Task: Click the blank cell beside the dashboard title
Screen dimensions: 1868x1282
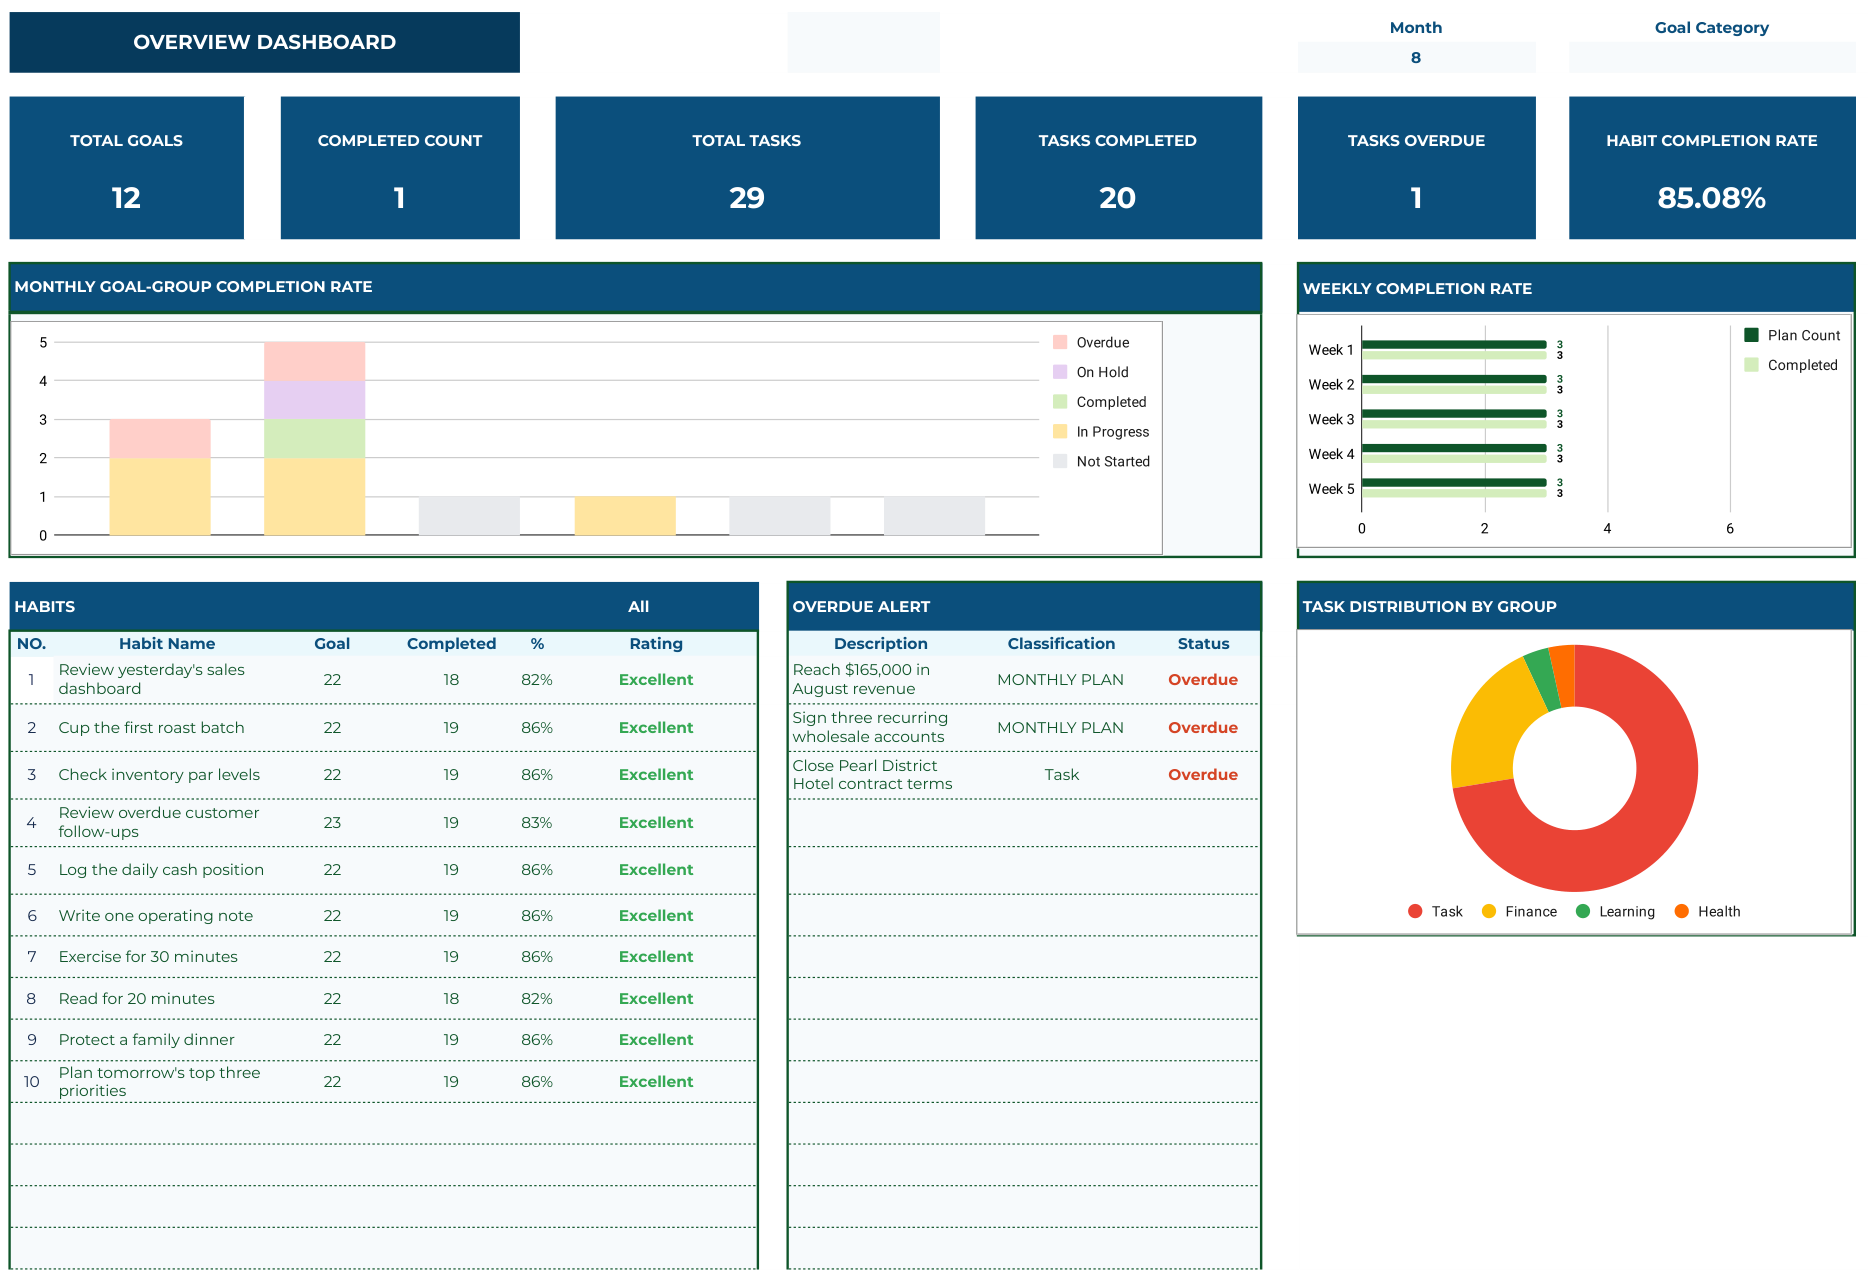Action: pyautogui.click(x=863, y=42)
